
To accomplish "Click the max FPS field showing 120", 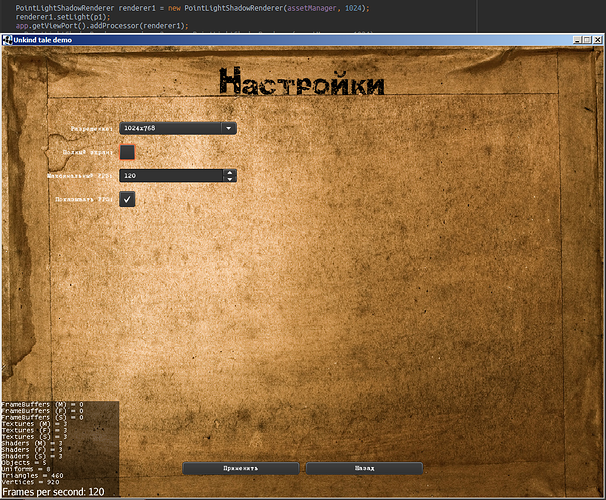I will pos(171,176).
